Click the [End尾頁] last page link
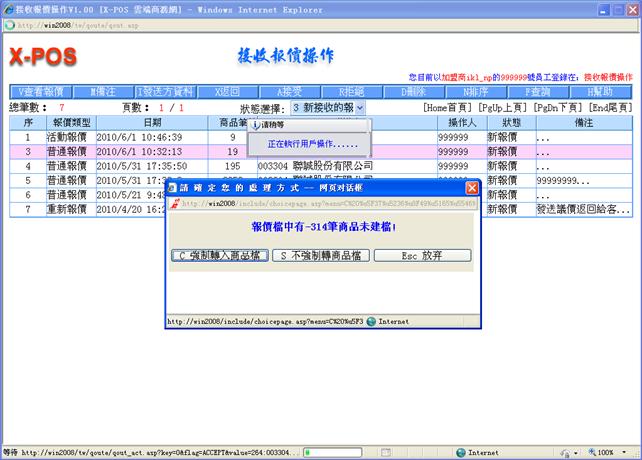 point(609,107)
